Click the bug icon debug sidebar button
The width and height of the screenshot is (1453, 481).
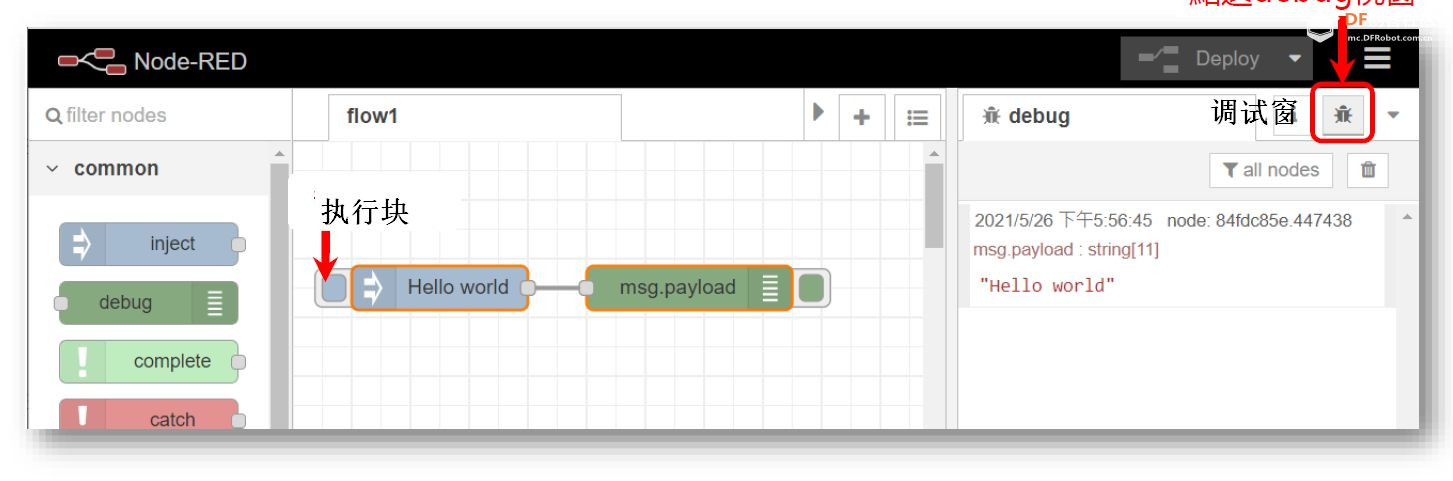tap(1343, 115)
